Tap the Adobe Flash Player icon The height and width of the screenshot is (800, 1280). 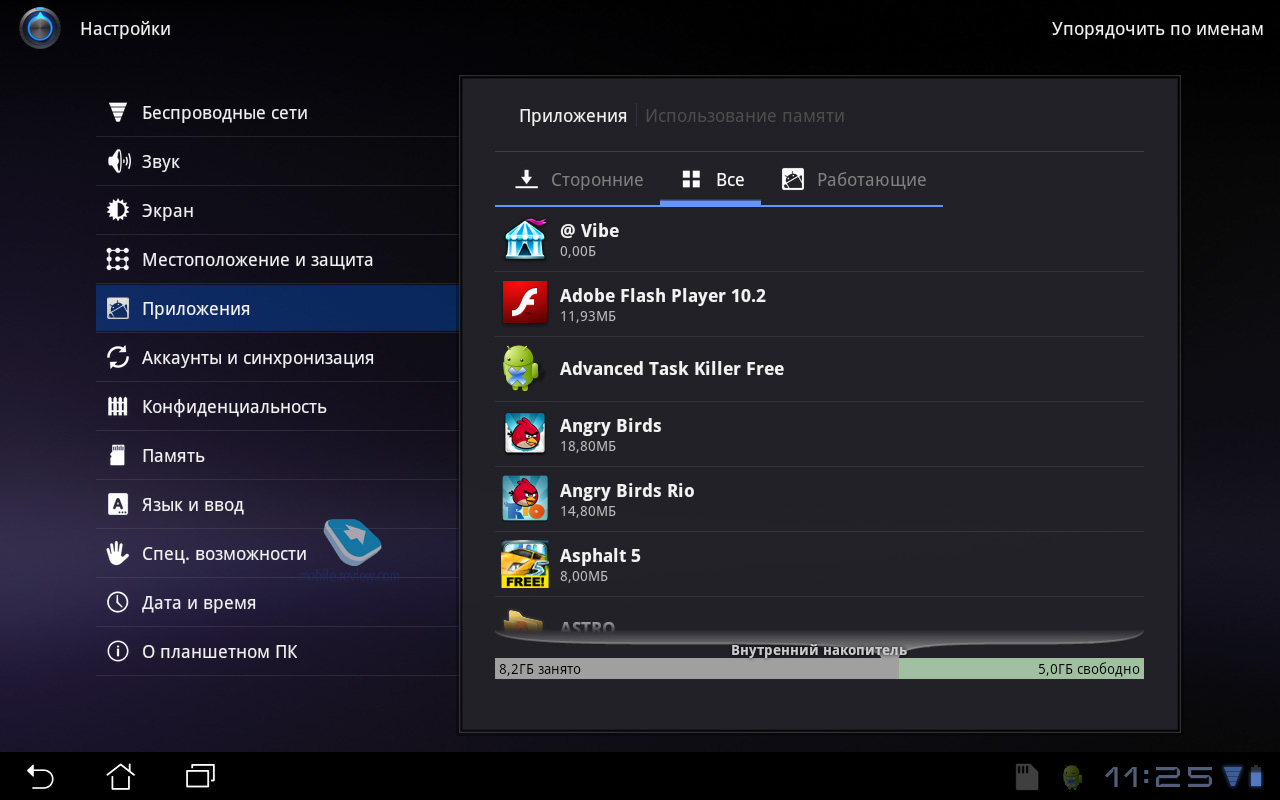(525, 303)
